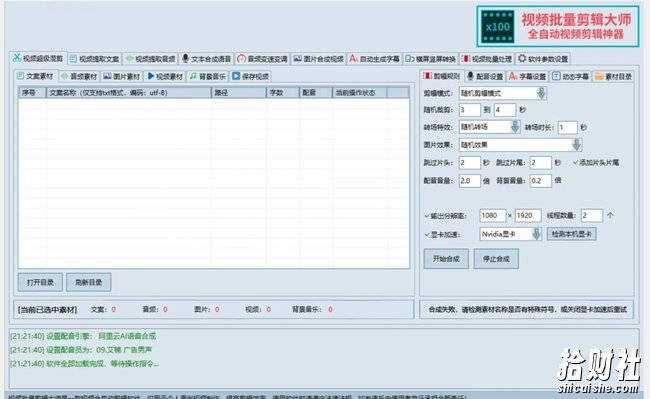Image resolution: width=650 pixels, height=399 pixels.
Task: Click the document icon on 视频提取文案 tab
Action: point(73,59)
